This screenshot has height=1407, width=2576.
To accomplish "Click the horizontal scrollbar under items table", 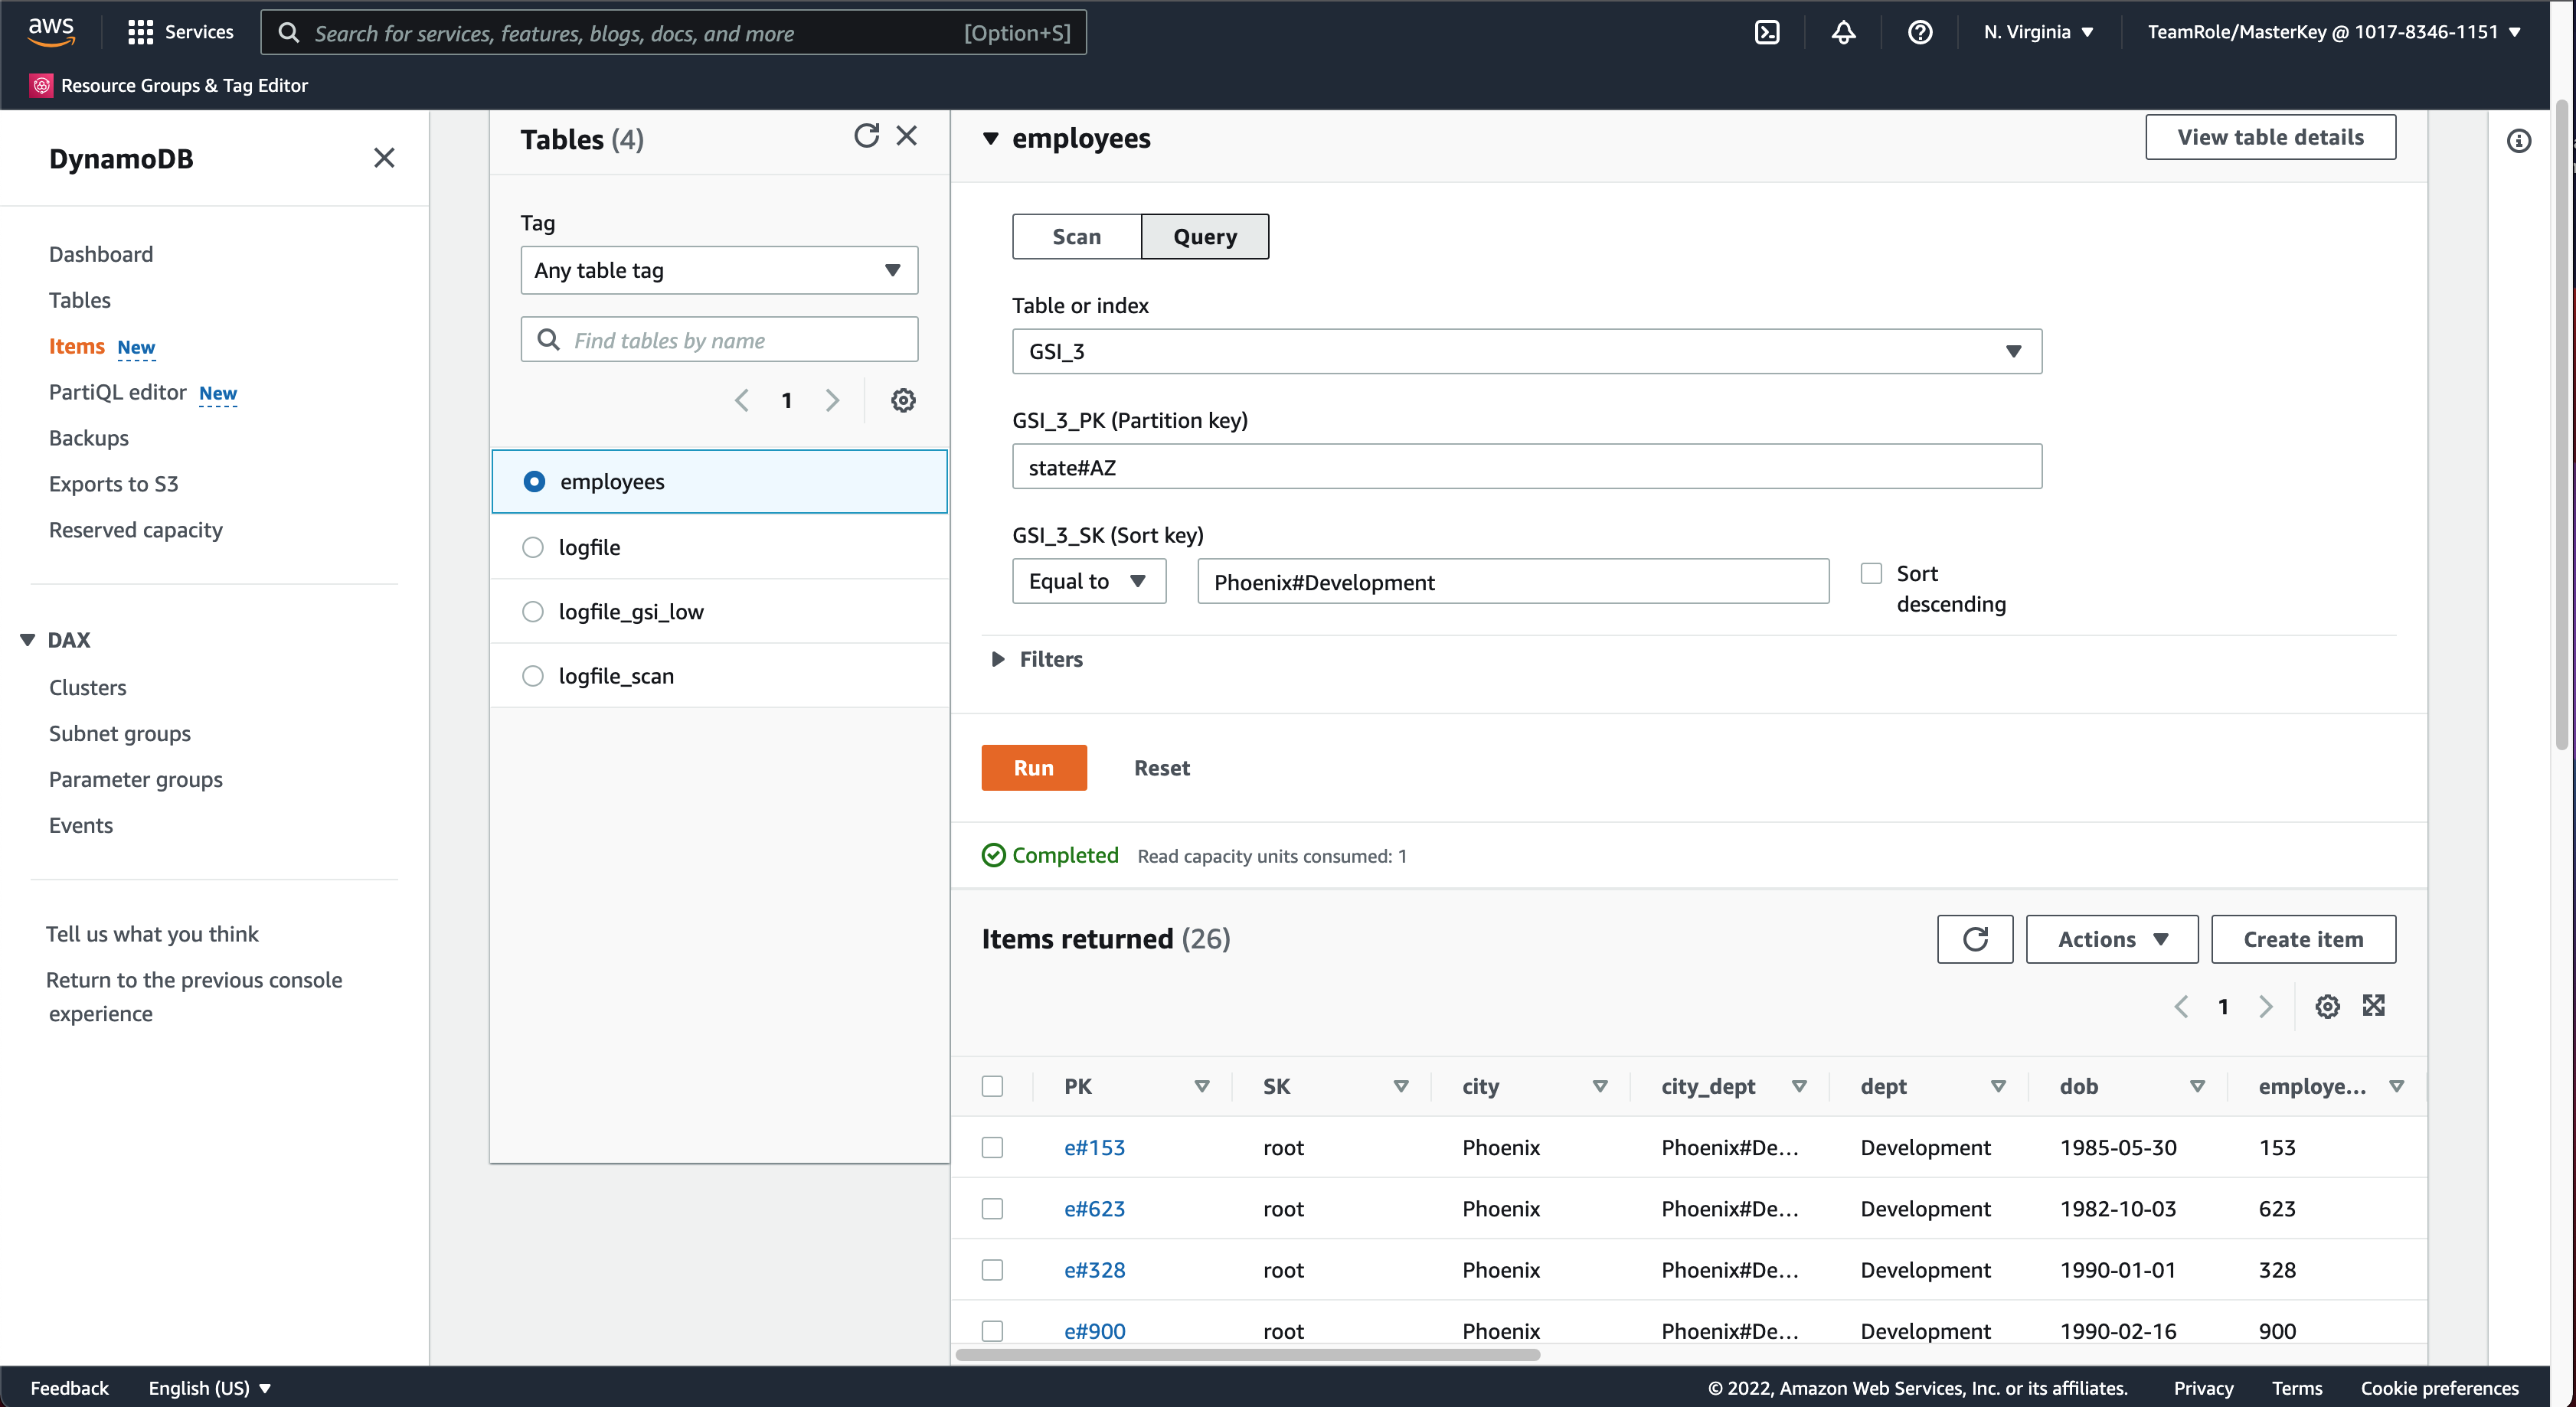I will (1247, 1354).
